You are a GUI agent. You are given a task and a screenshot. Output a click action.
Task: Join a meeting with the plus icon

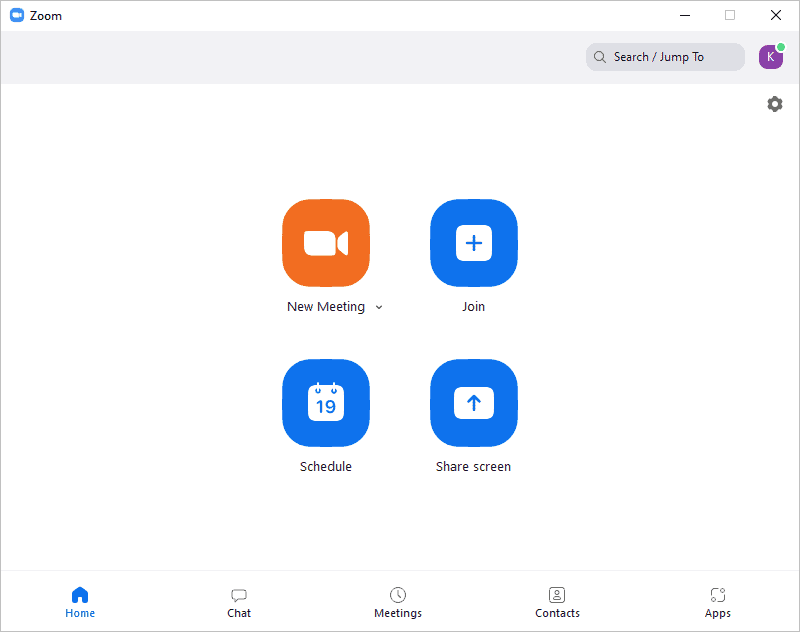473,243
